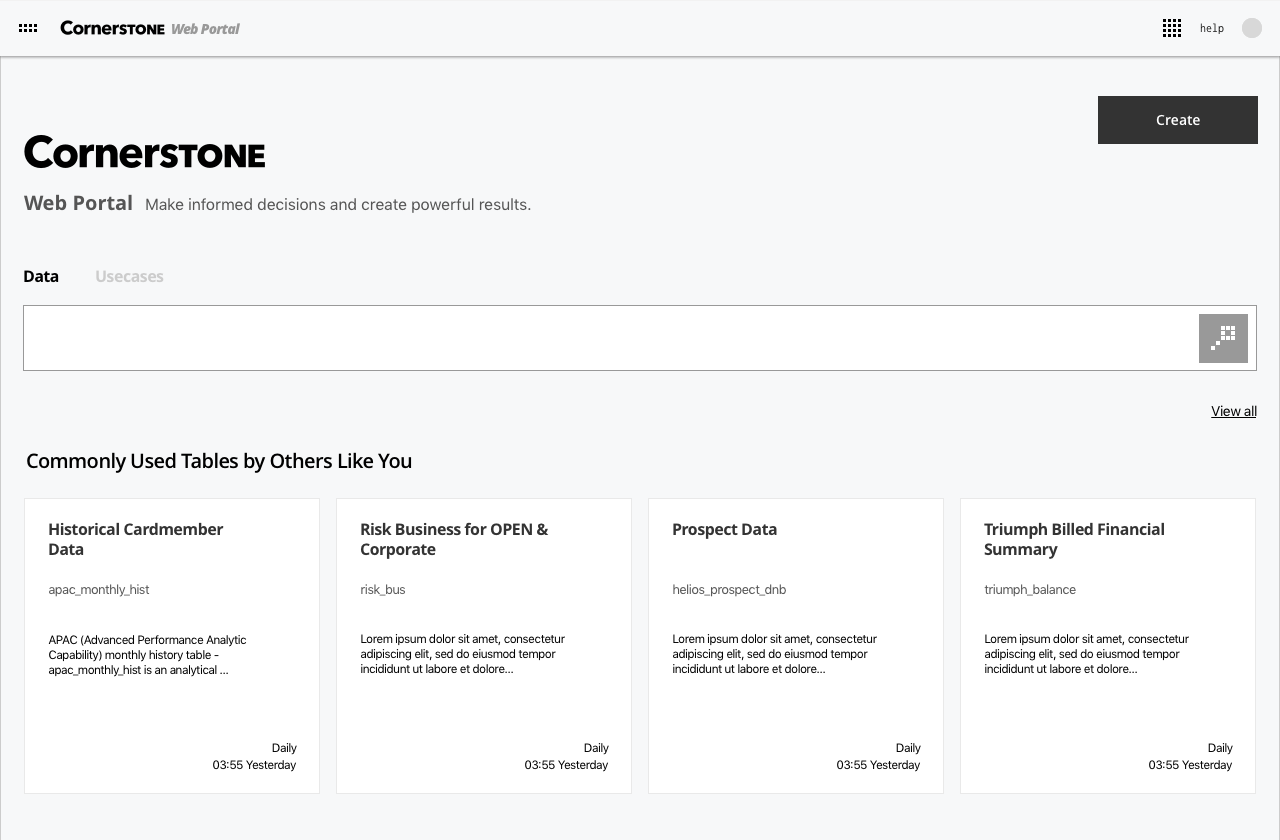Screen dimensions: 1280x840
Task: Click Daily frequency on Risk Business card
Action: (x=596, y=748)
